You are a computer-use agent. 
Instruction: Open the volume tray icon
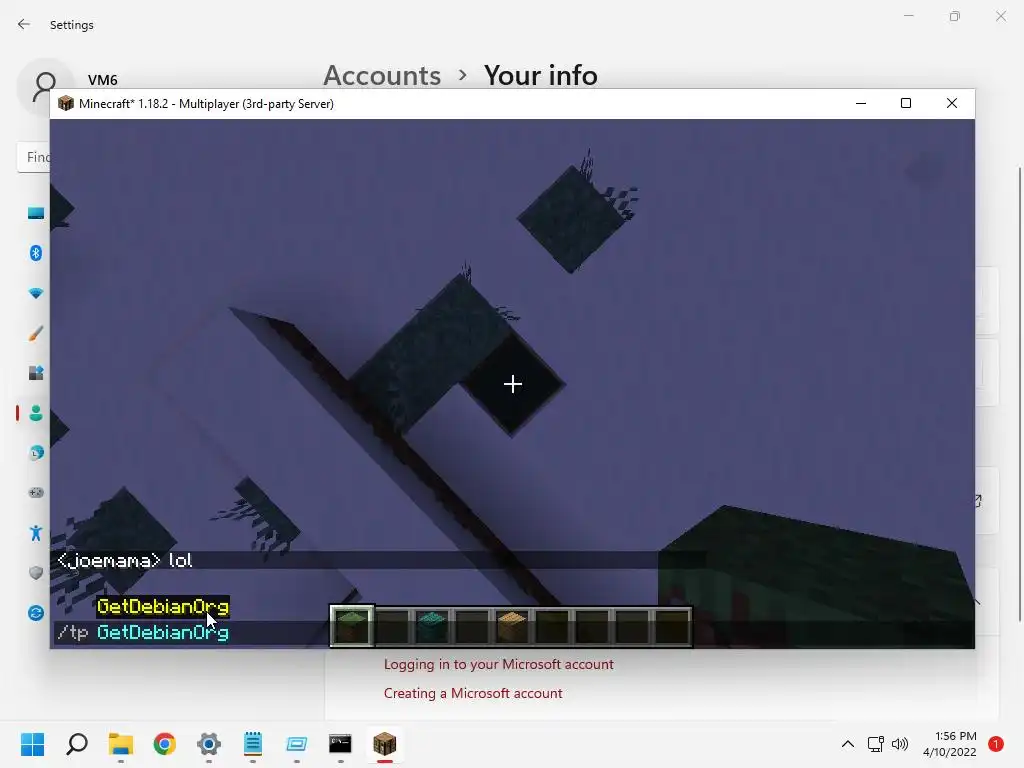point(900,744)
